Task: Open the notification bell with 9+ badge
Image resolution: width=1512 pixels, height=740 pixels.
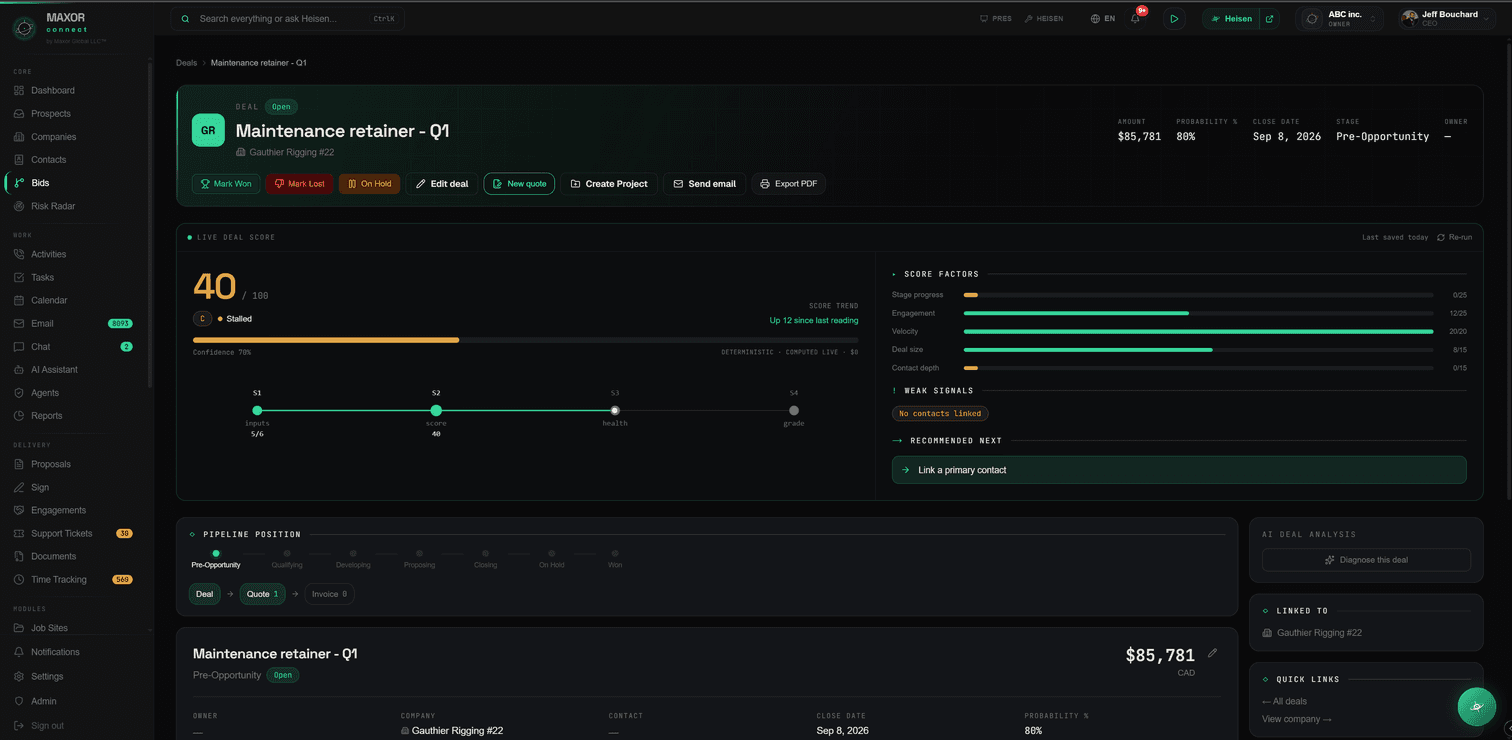Action: point(1136,18)
